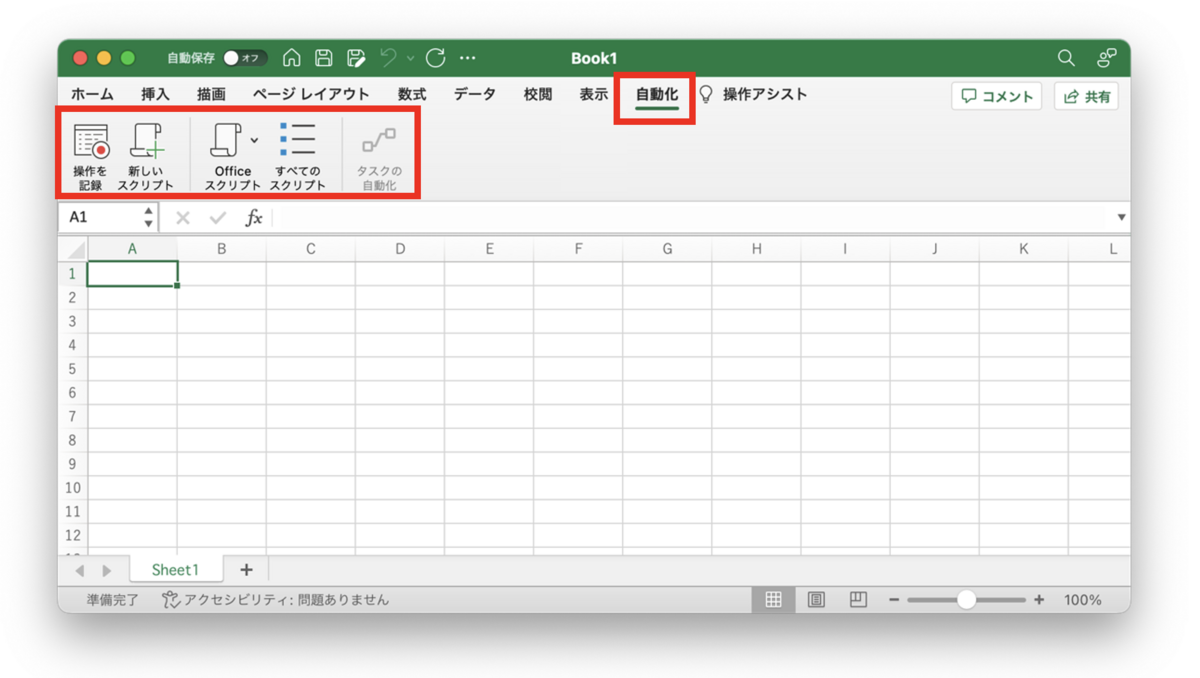Click the Home icon in title bar
Viewport: 1200px width, 678px height.
[x=291, y=58]
